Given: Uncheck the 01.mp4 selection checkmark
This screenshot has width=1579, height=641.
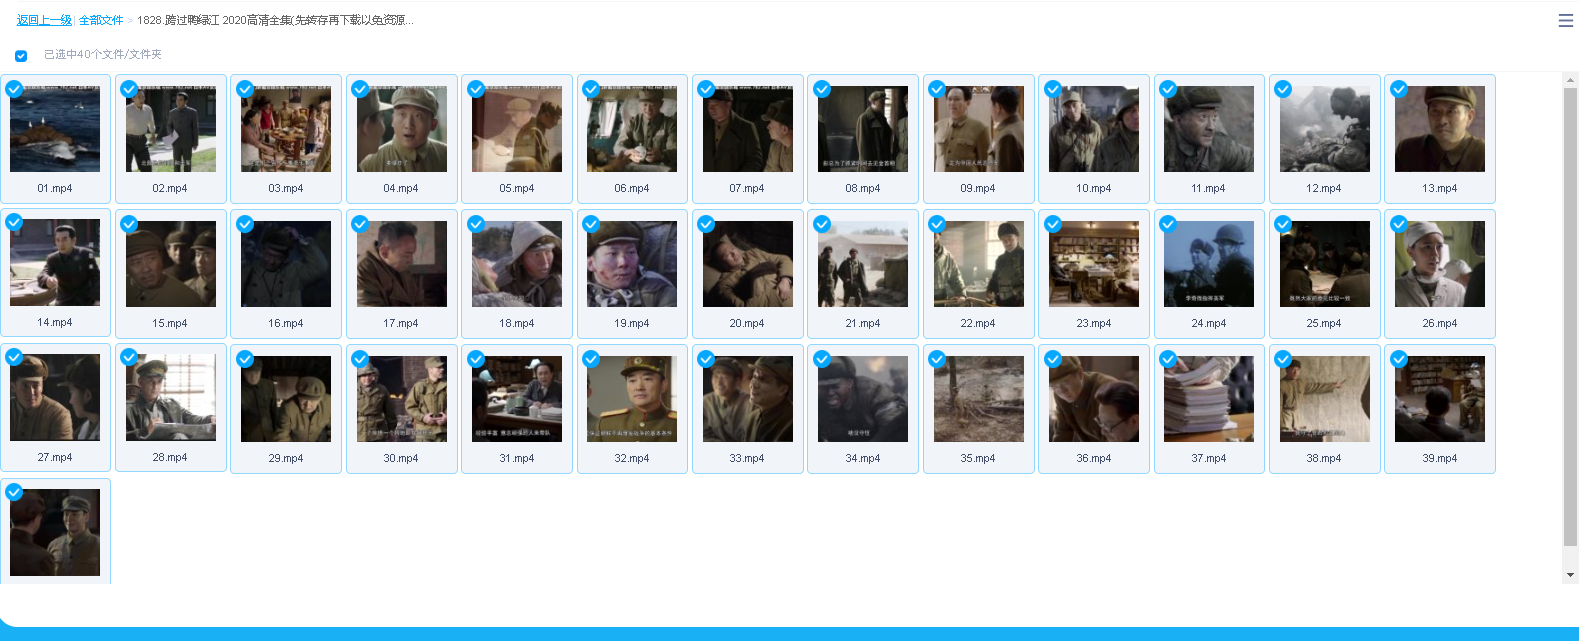Looking at the screenshot, I should [14, 89].
